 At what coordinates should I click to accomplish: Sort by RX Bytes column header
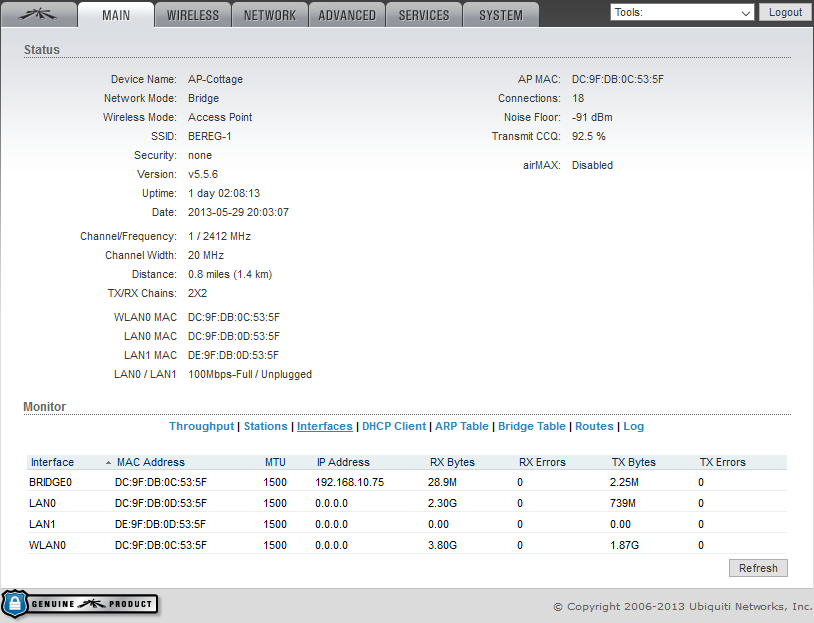452,462
